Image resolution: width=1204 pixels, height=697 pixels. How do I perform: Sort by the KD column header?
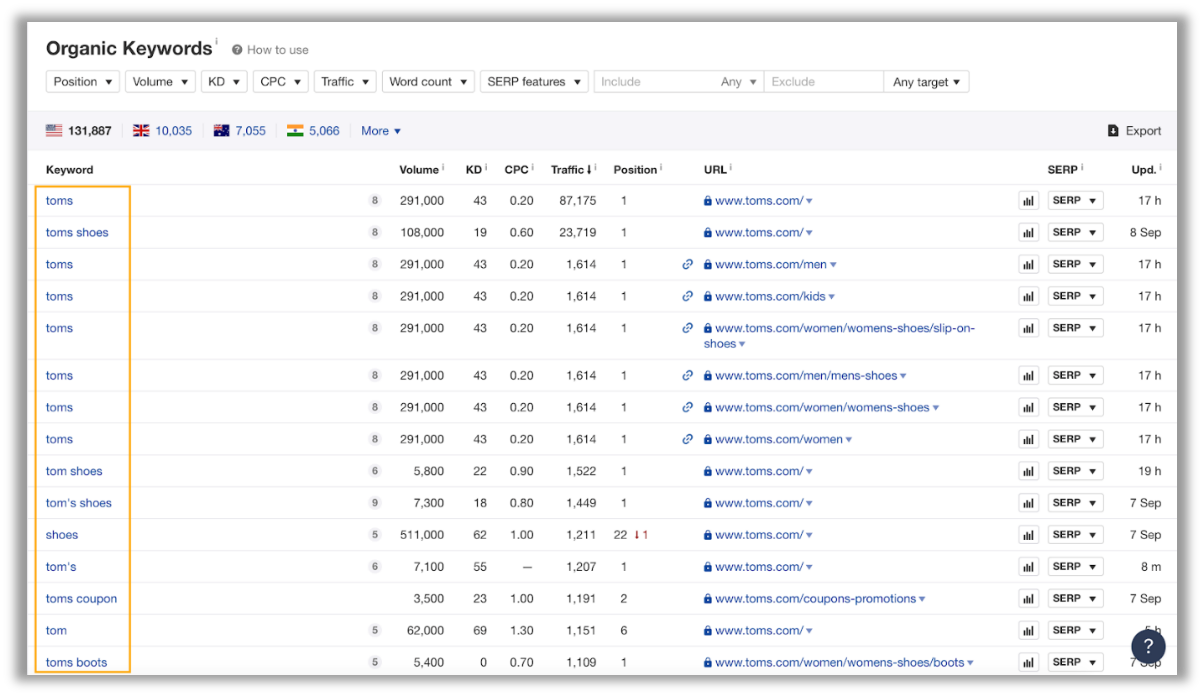(474, 170)
